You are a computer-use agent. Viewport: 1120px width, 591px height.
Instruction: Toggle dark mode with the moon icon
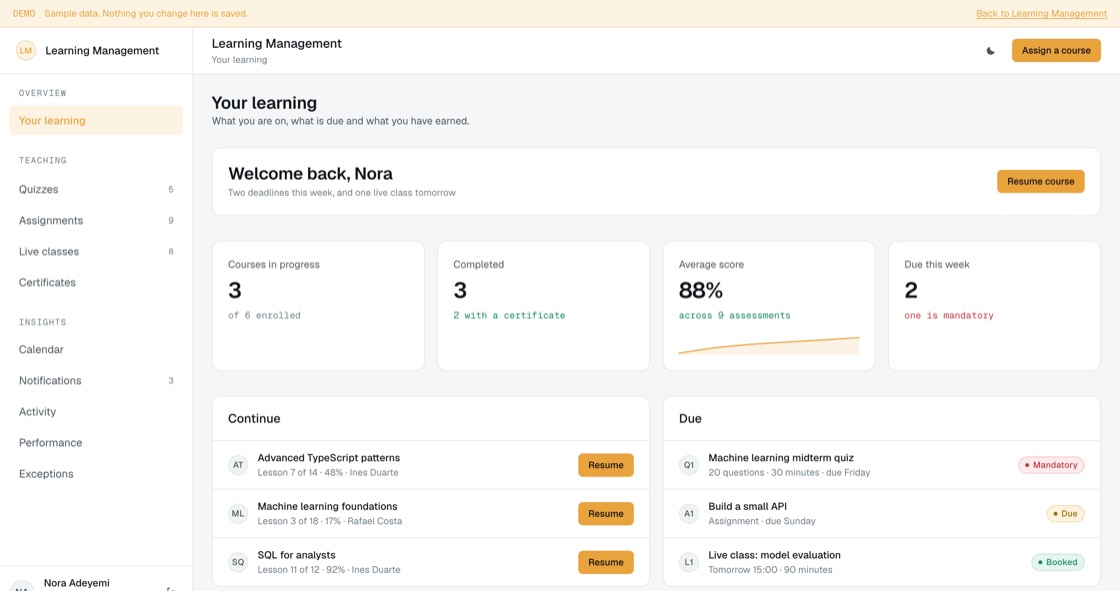(990, 51)
